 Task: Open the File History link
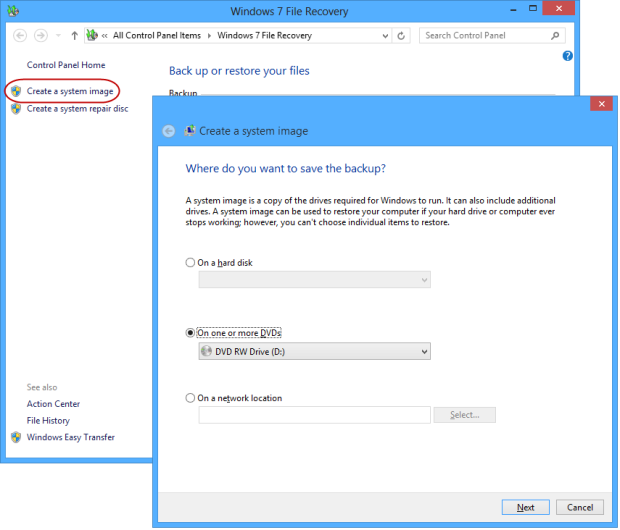[48, 421]
